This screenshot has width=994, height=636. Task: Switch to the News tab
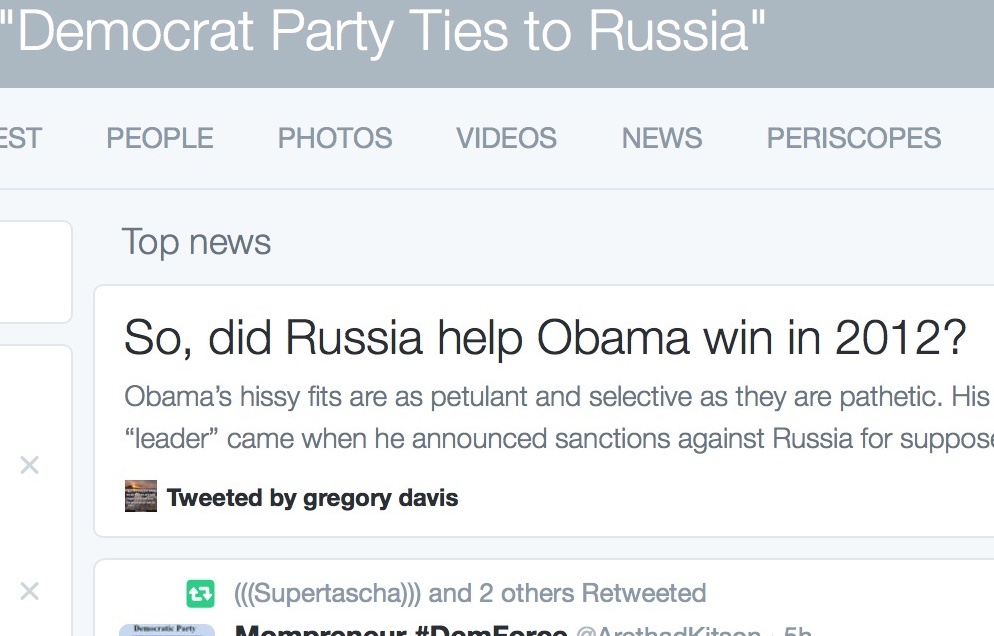pos(662,138)
